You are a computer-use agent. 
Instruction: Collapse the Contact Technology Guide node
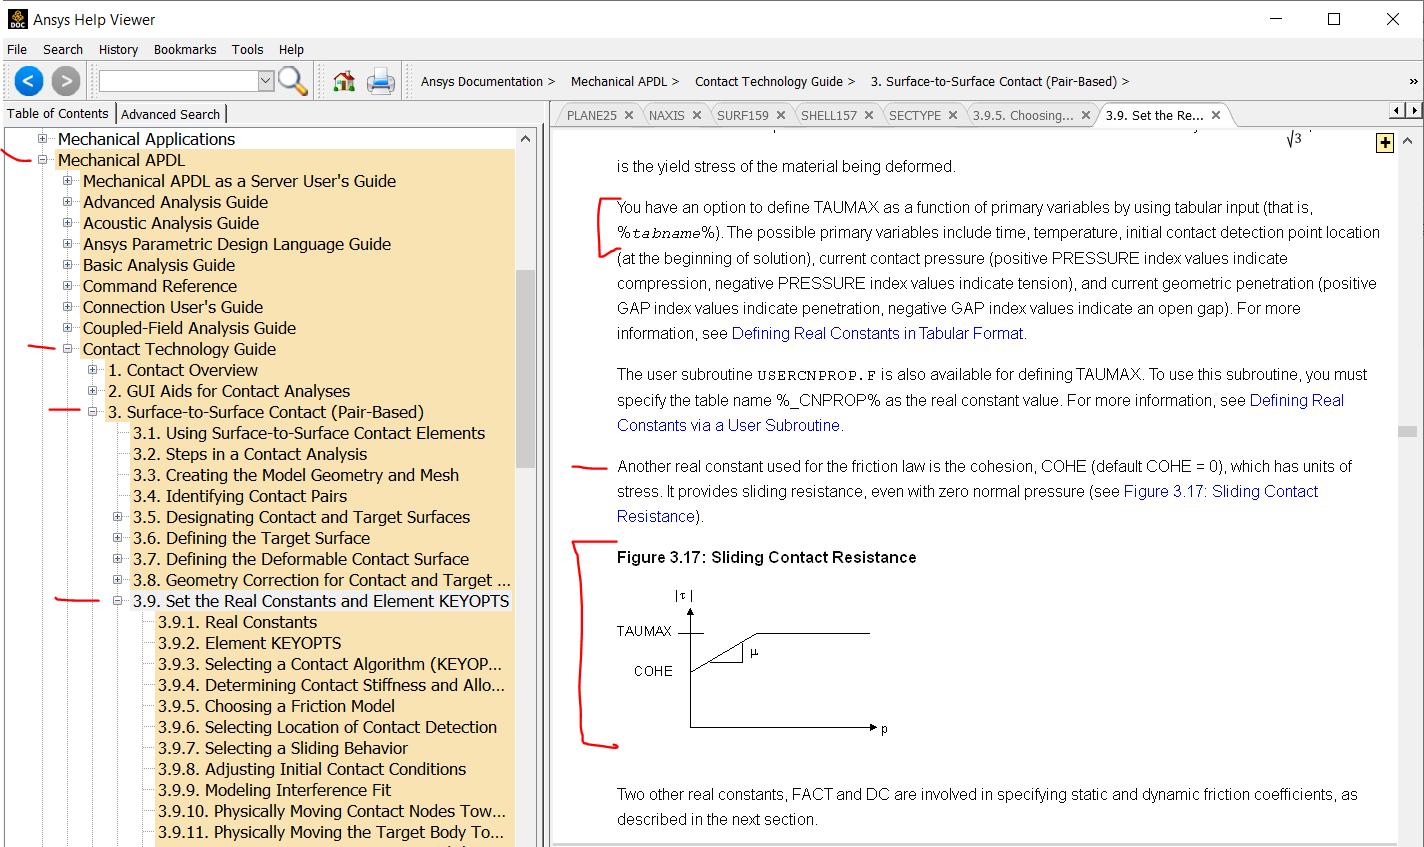click(x=68, y=349)
